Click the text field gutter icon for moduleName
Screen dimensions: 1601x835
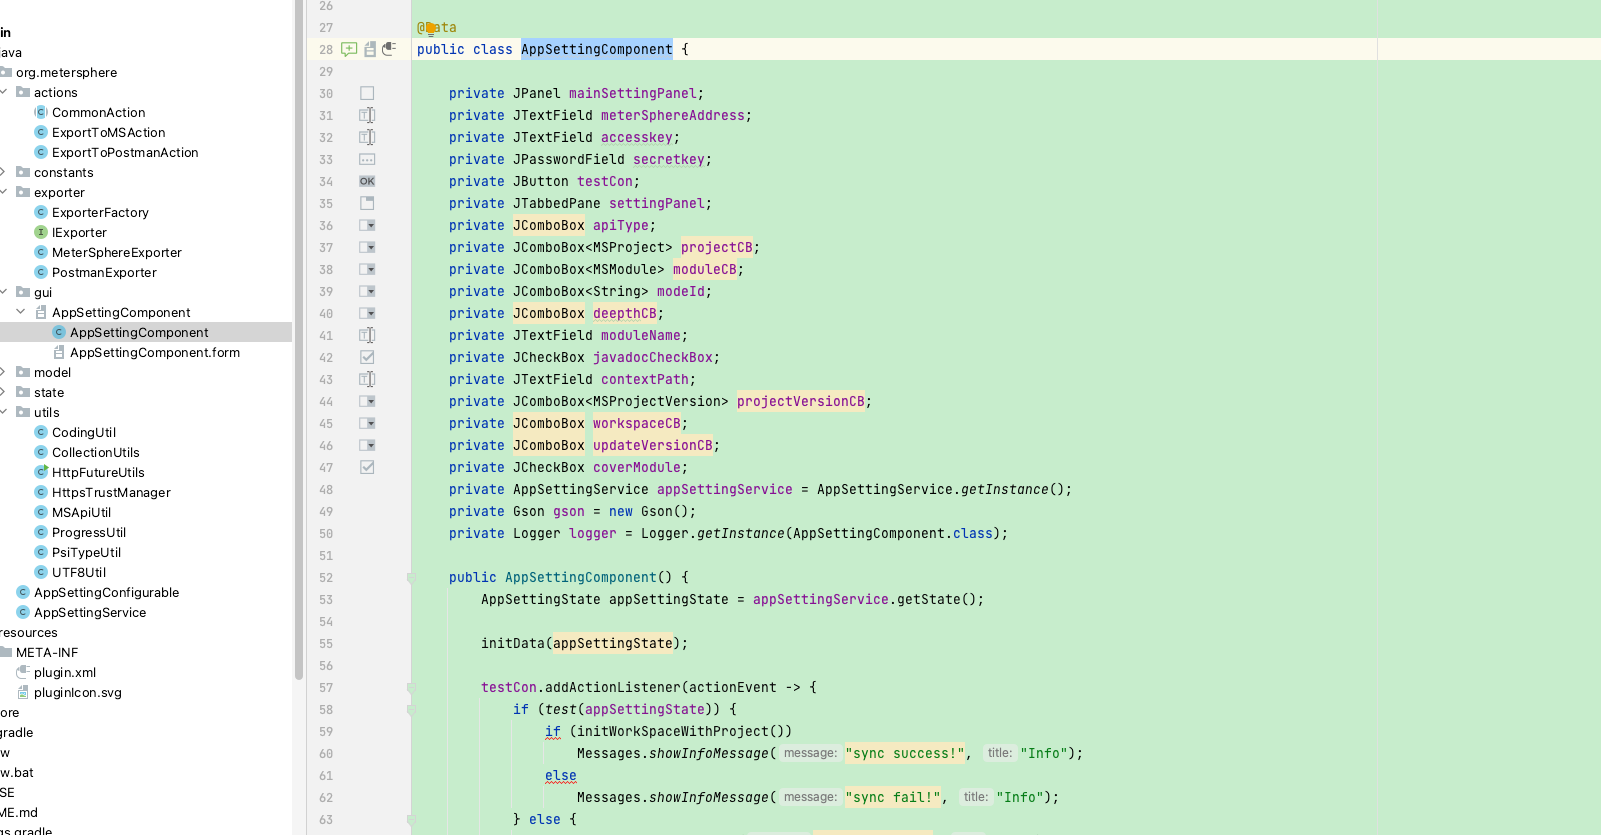point(367,335)
